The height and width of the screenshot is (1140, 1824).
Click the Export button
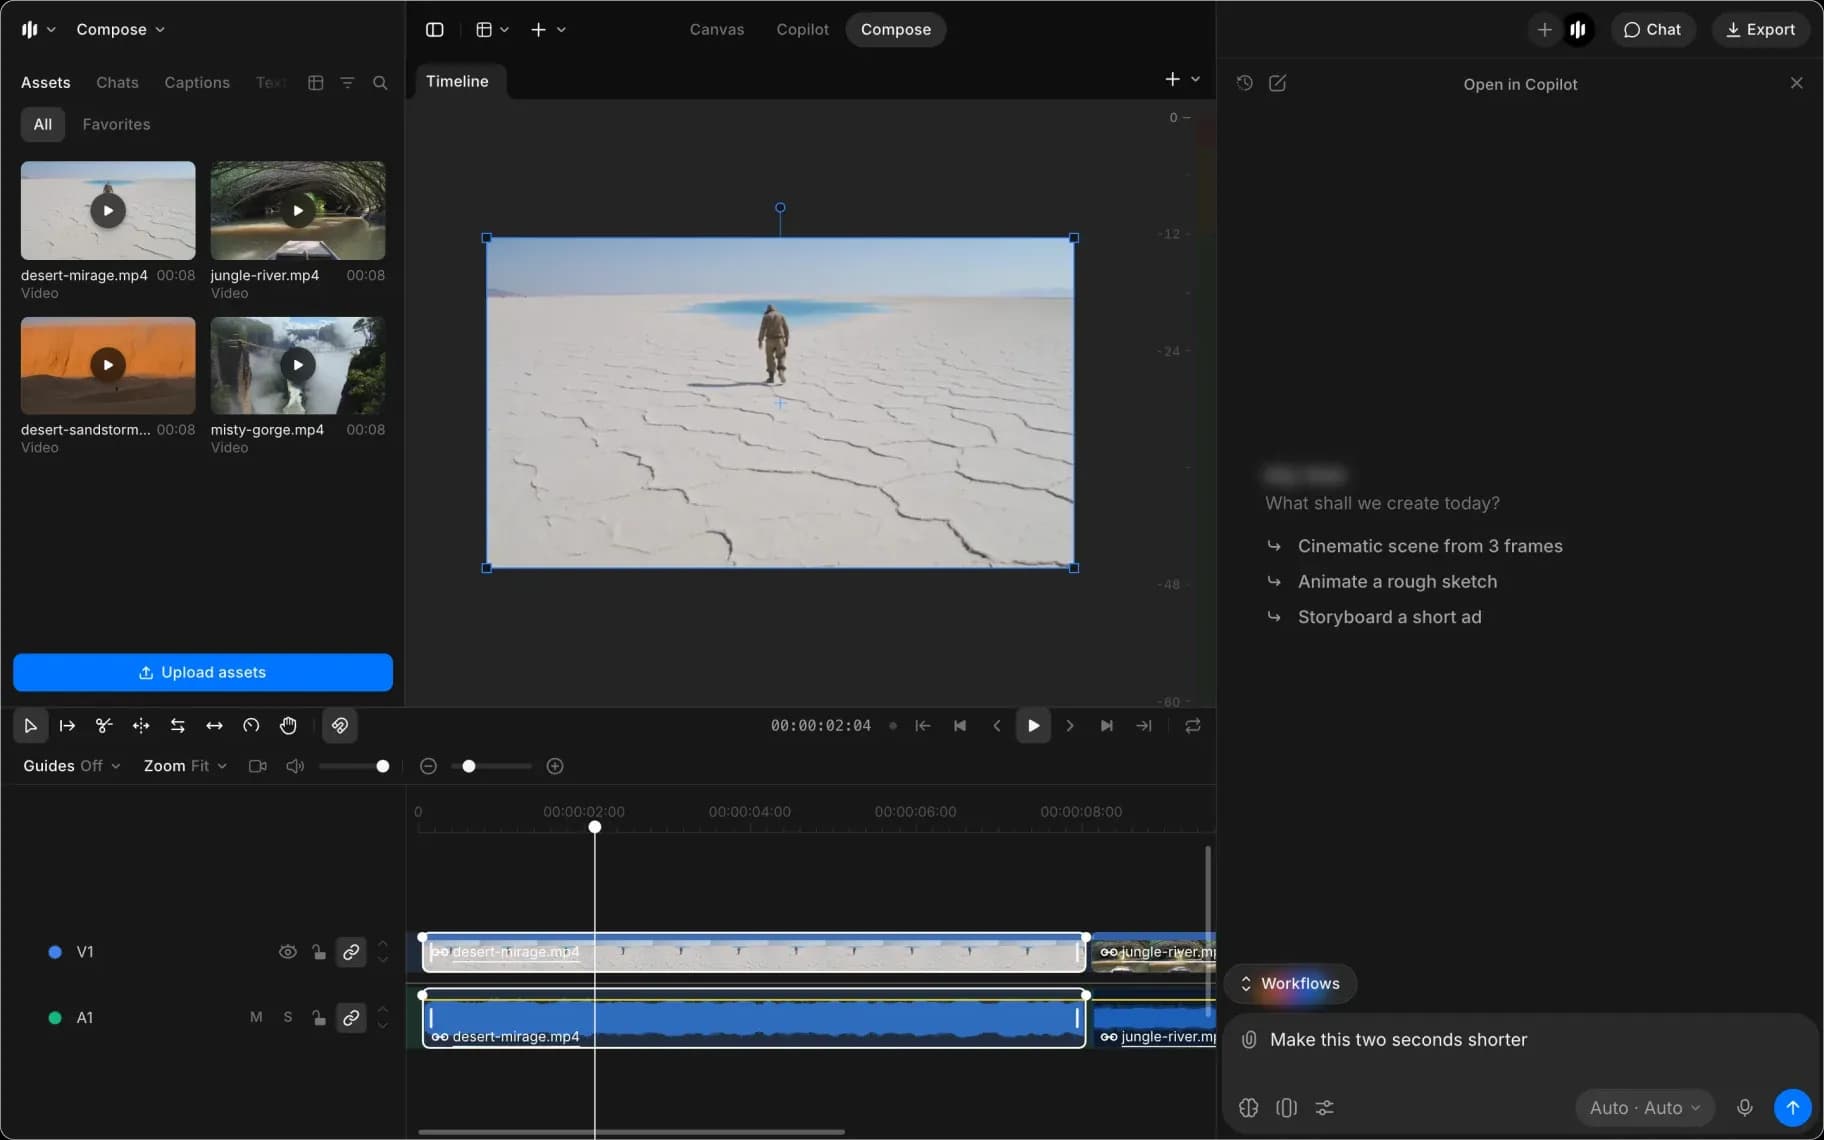pos(1761,30)
